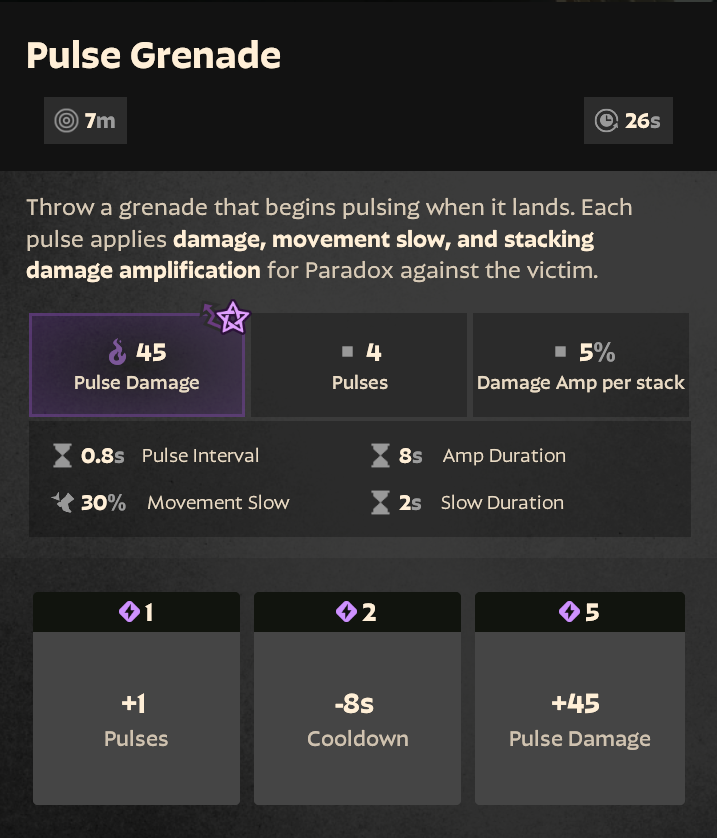This screenshot has height=838, width=717.
Task: Select the Damage Amp per stack box
Action: 581,365
